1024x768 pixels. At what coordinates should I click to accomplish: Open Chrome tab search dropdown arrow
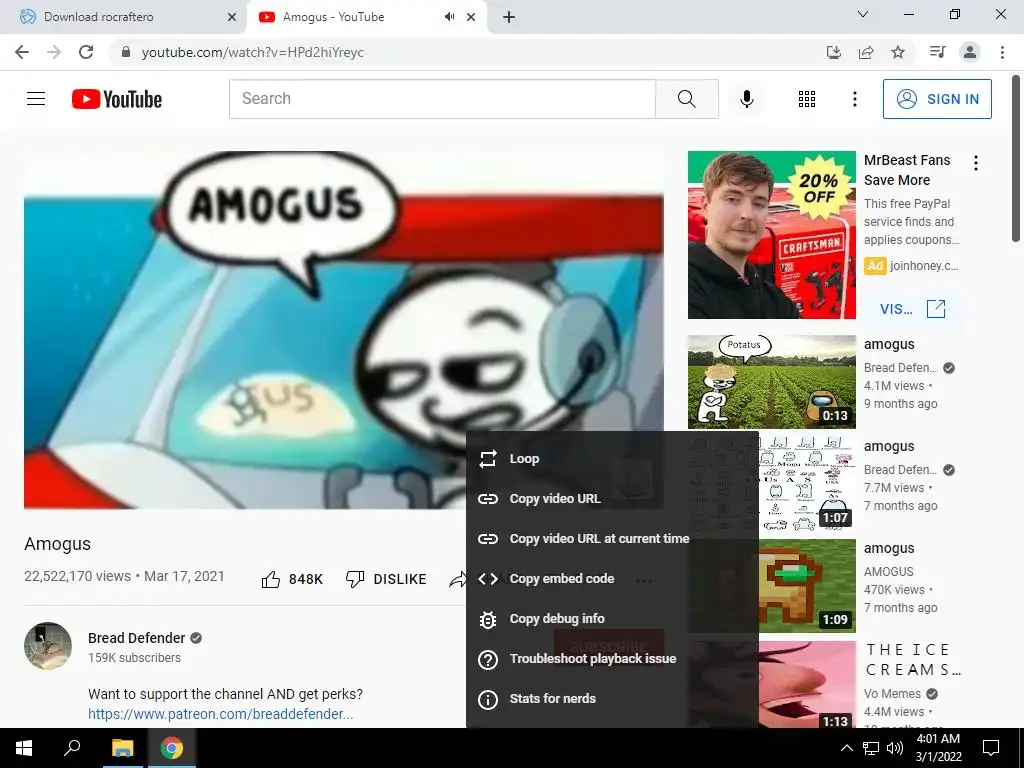(863, 14)
